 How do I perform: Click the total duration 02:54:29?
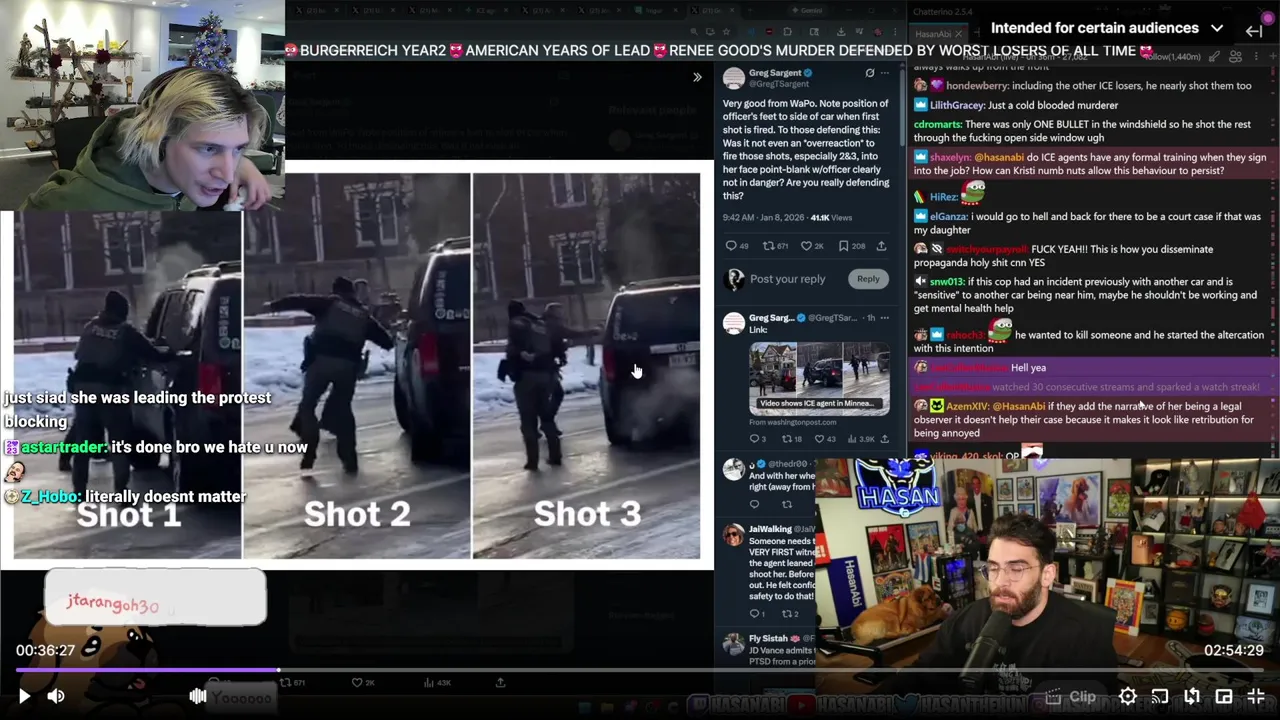click(x=1234, y=650)
